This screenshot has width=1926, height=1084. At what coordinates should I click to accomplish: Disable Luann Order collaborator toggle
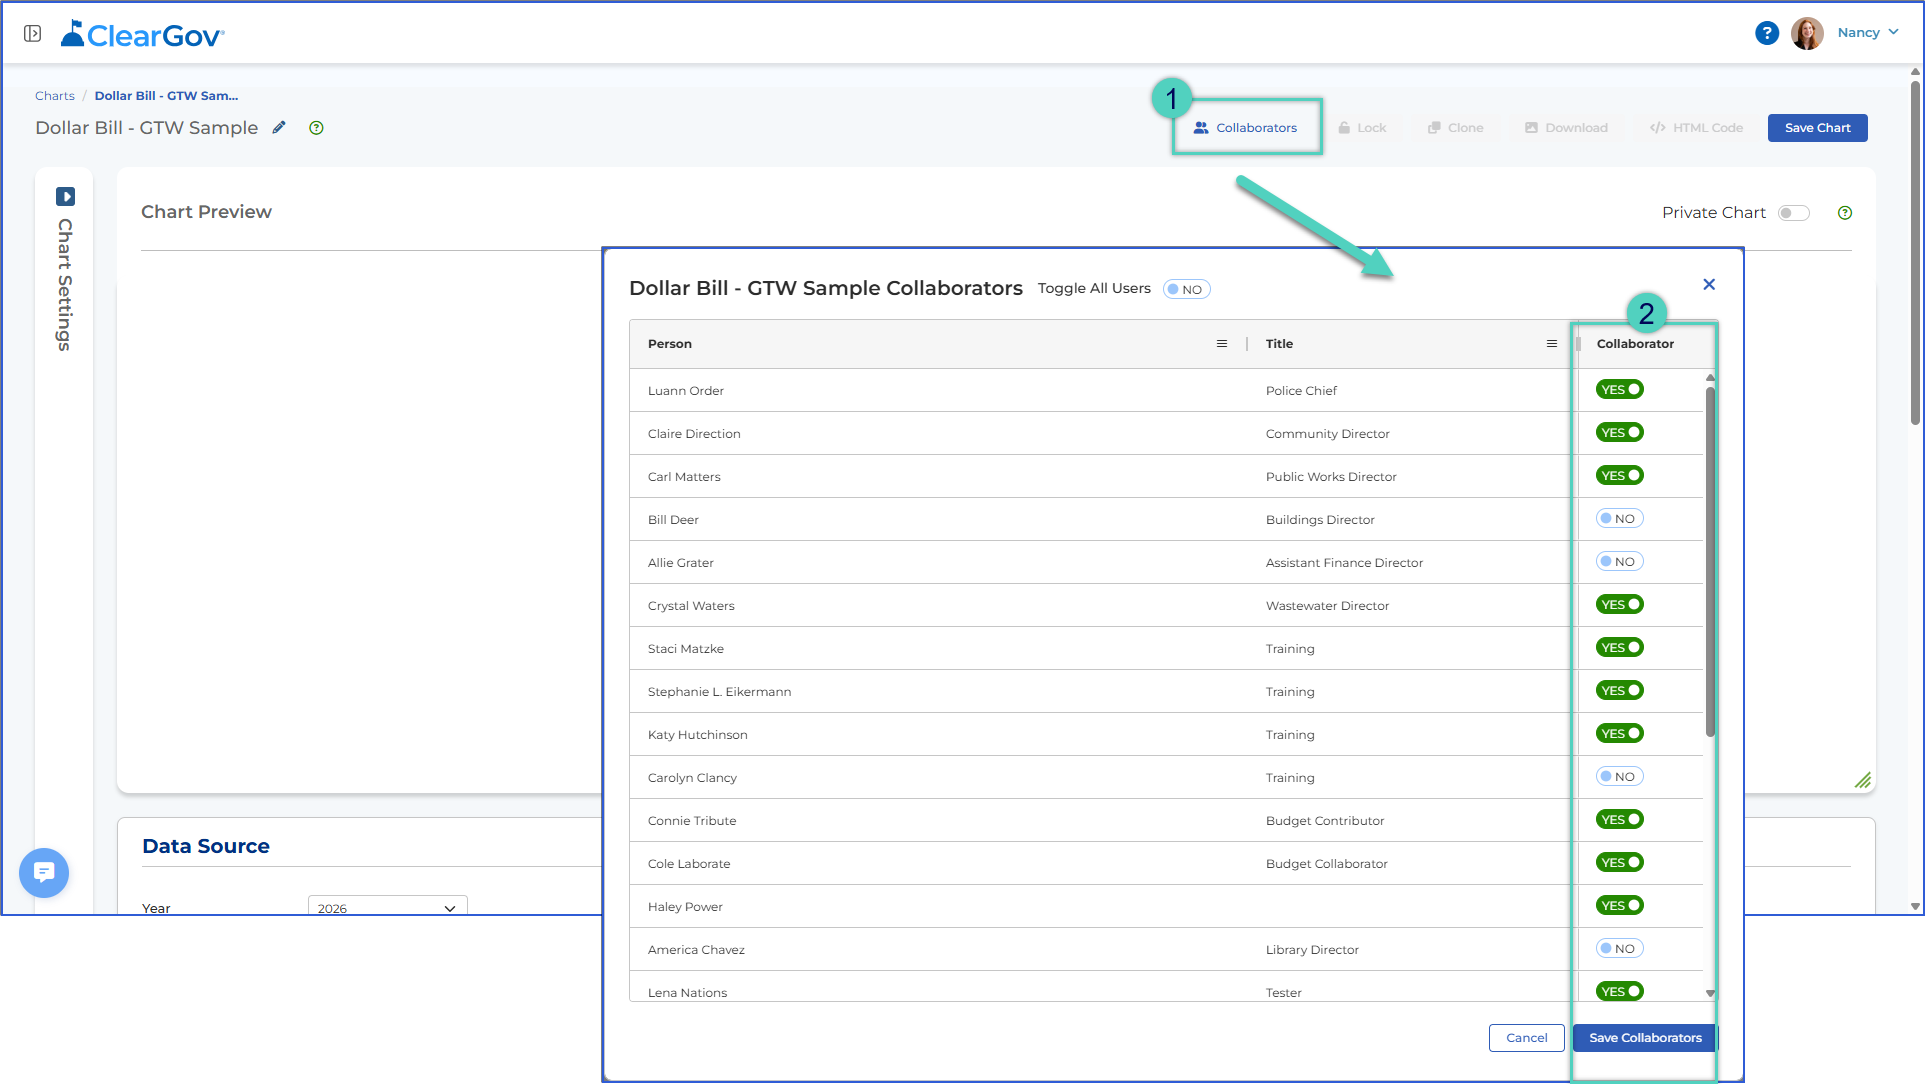[x=1619, y=390]
